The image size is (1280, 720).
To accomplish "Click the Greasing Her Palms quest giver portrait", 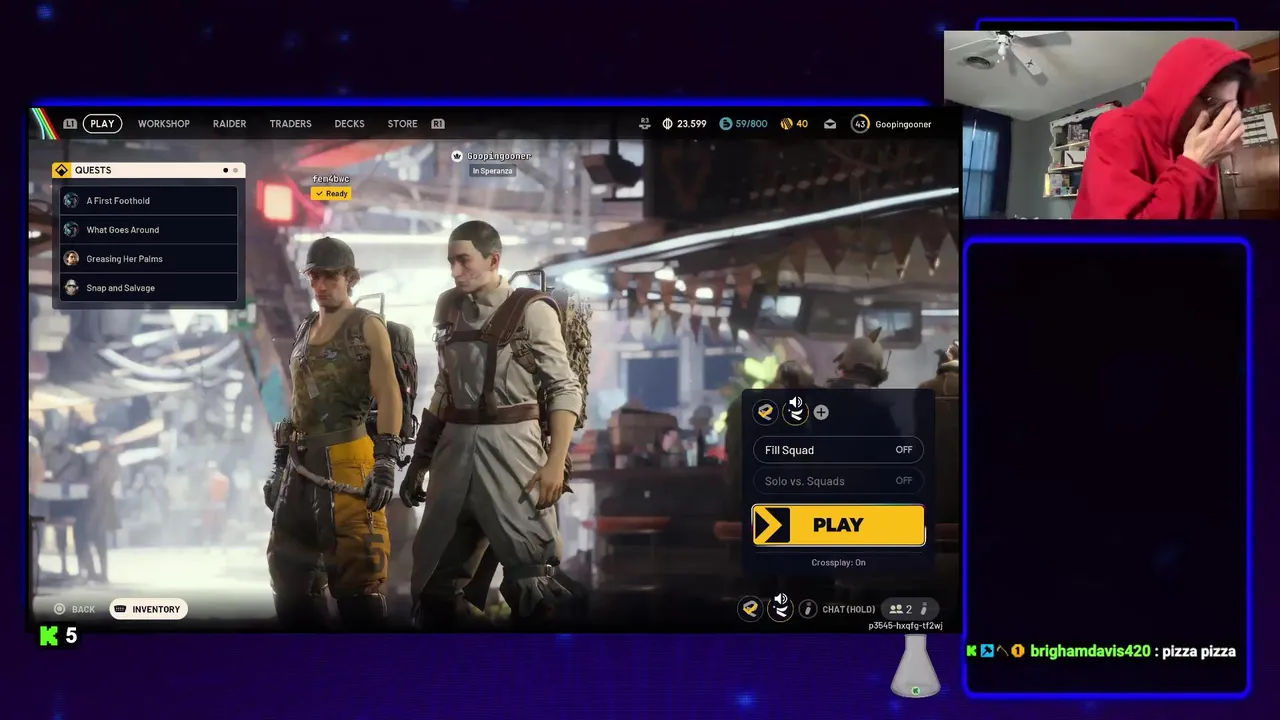I will tap(71, 258).
